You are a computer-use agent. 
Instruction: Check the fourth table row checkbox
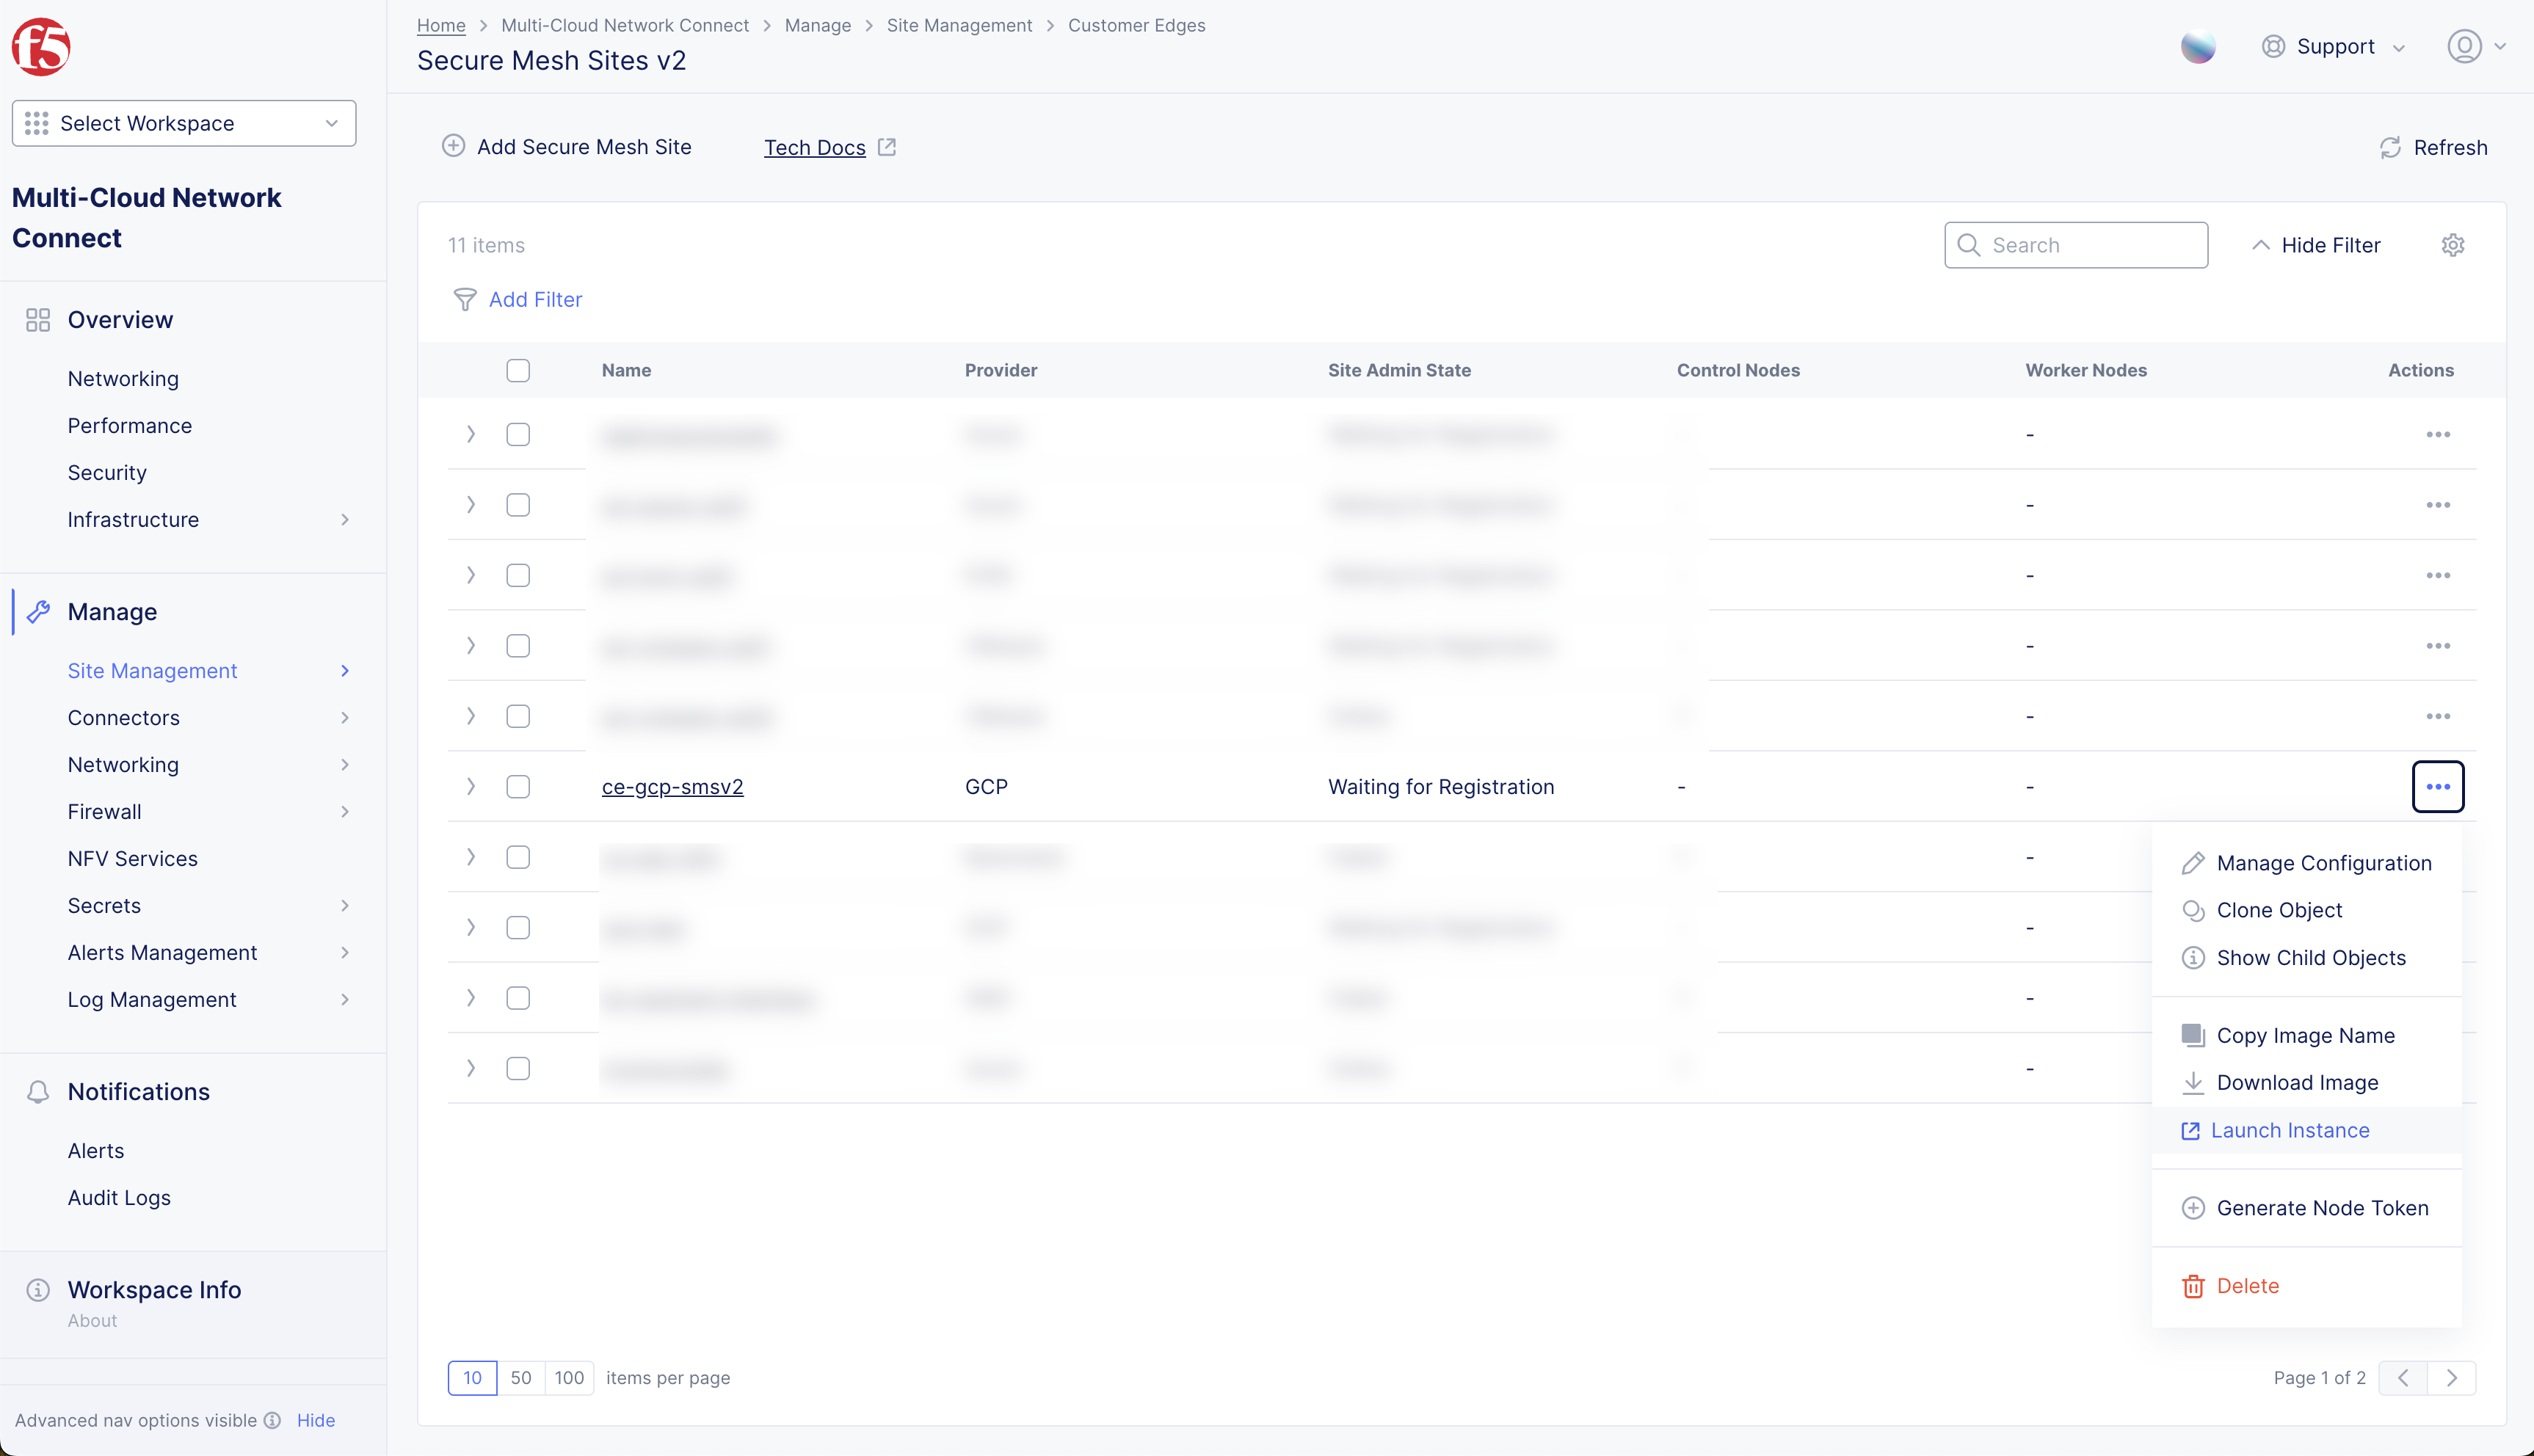[x=518, y=646]
